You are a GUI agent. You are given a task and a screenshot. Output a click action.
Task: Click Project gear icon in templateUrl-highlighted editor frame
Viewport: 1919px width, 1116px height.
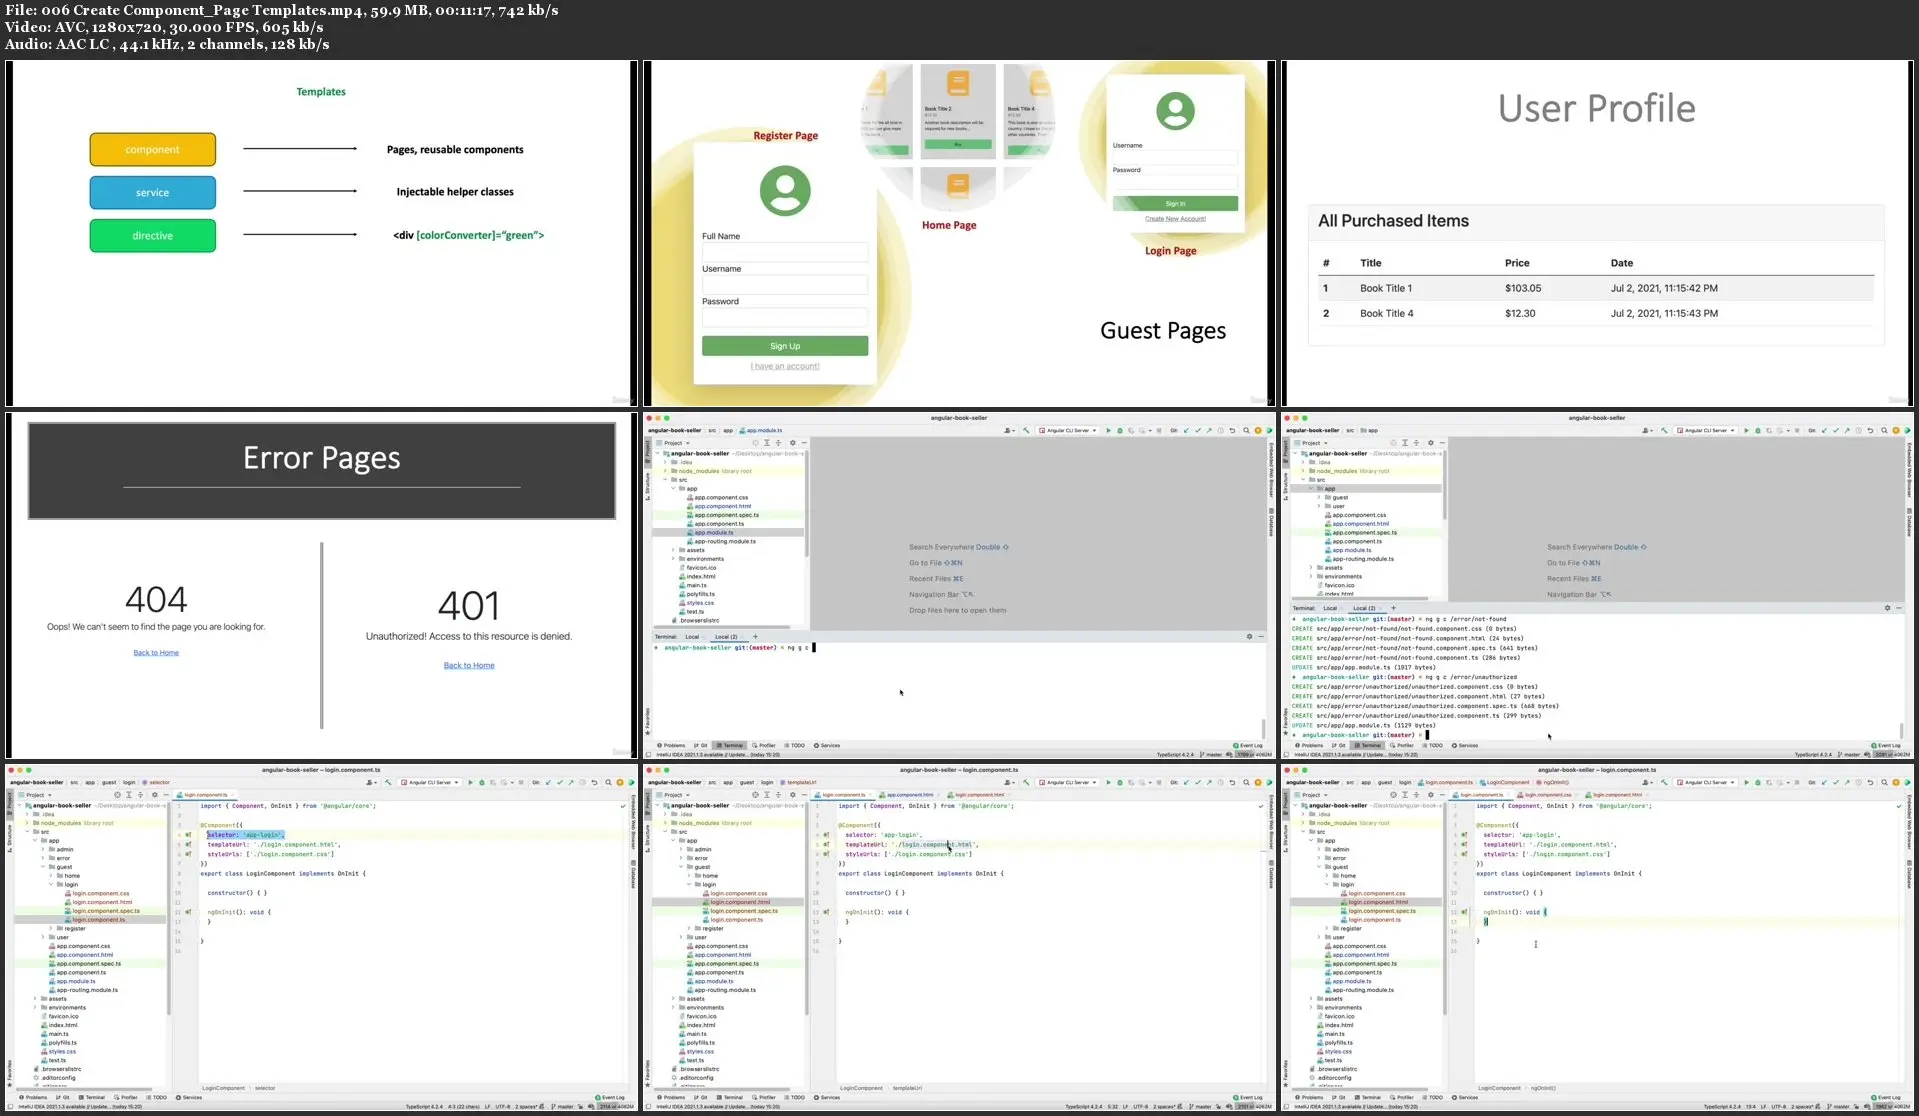click(x=793, y=795)
